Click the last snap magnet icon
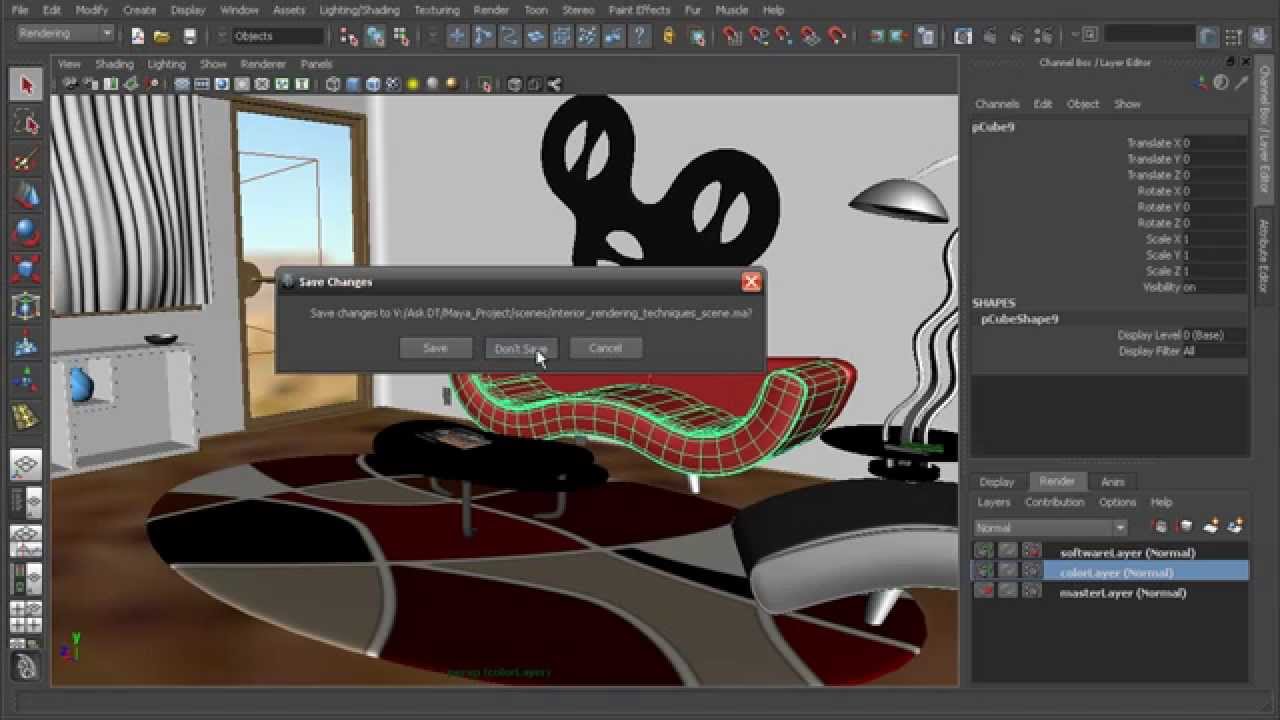This screenshot has height=720, width=1280. 837,36
